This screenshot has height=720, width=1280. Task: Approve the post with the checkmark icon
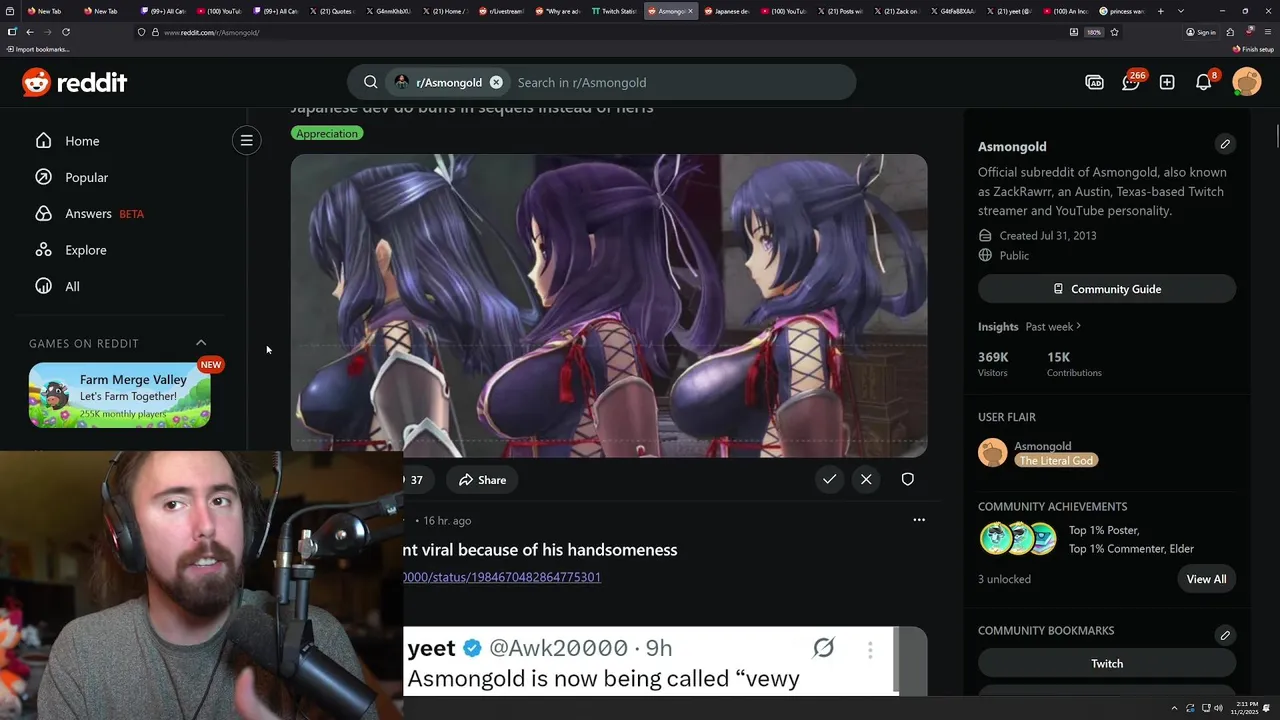click(x=829, y=480)
